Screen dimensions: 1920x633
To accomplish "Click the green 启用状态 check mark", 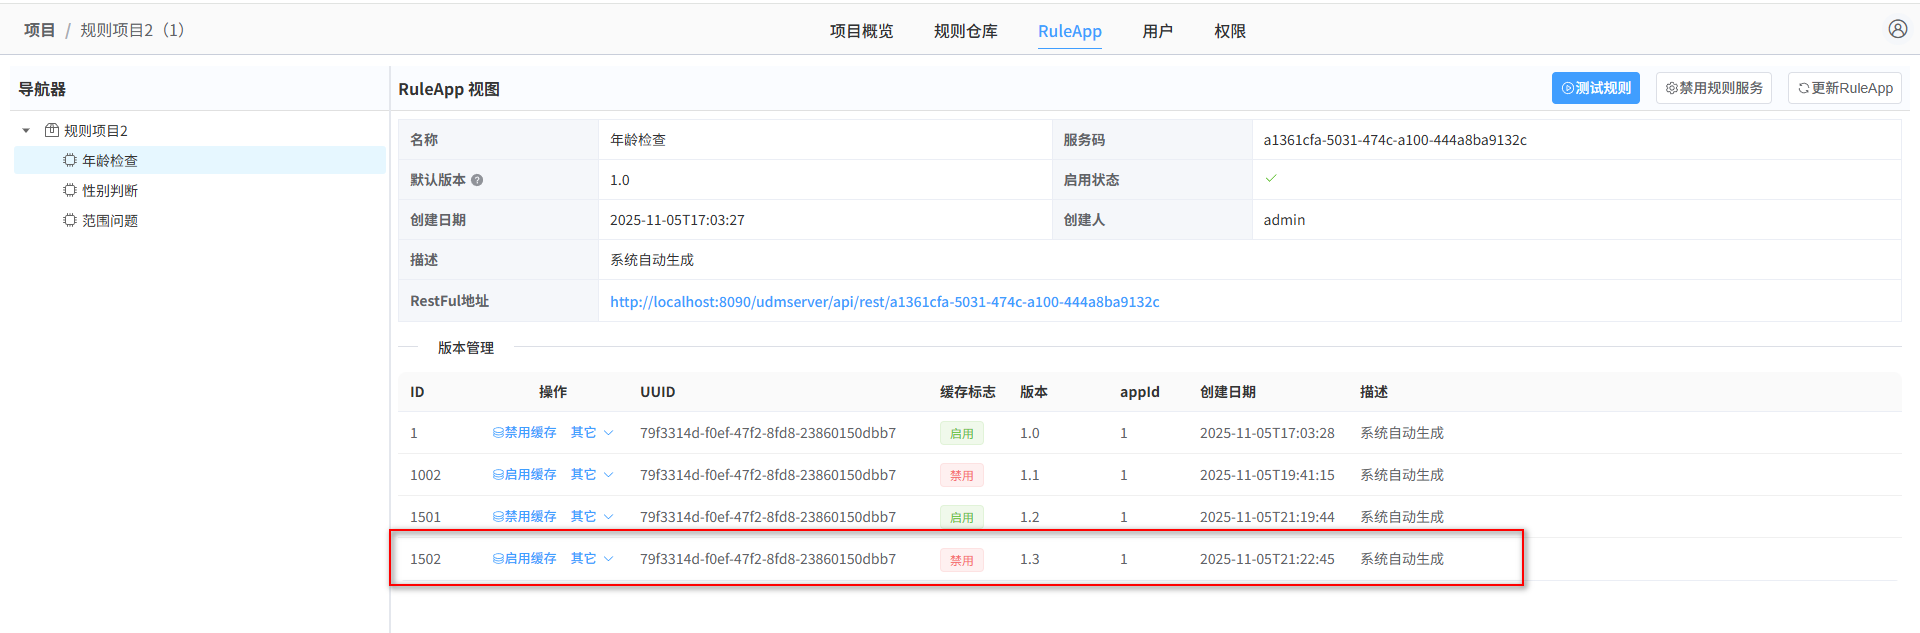I will [x=1271, y=179].
